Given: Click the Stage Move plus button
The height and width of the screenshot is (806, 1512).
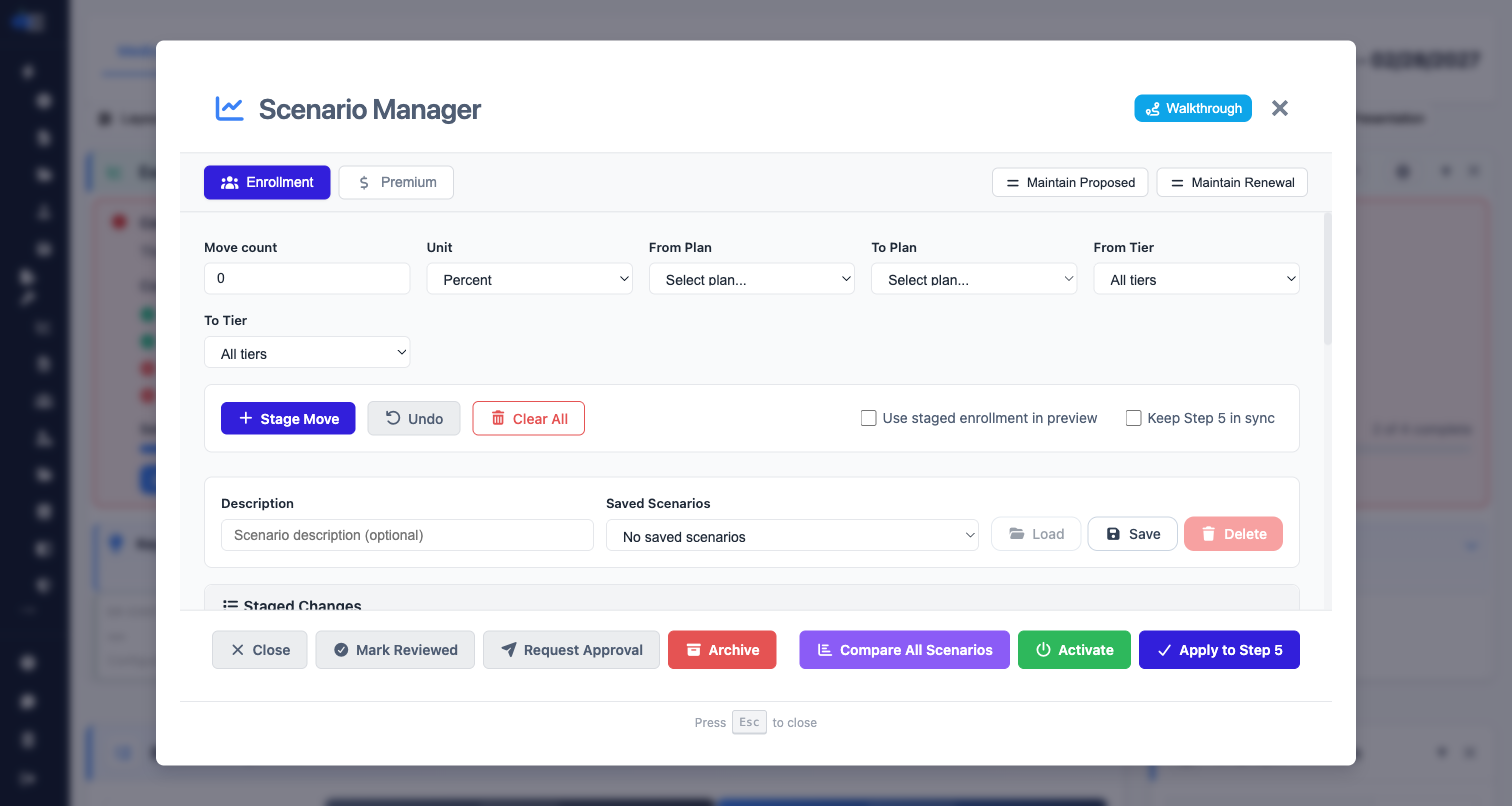Looking at the screenshot, I should point(288,419).
